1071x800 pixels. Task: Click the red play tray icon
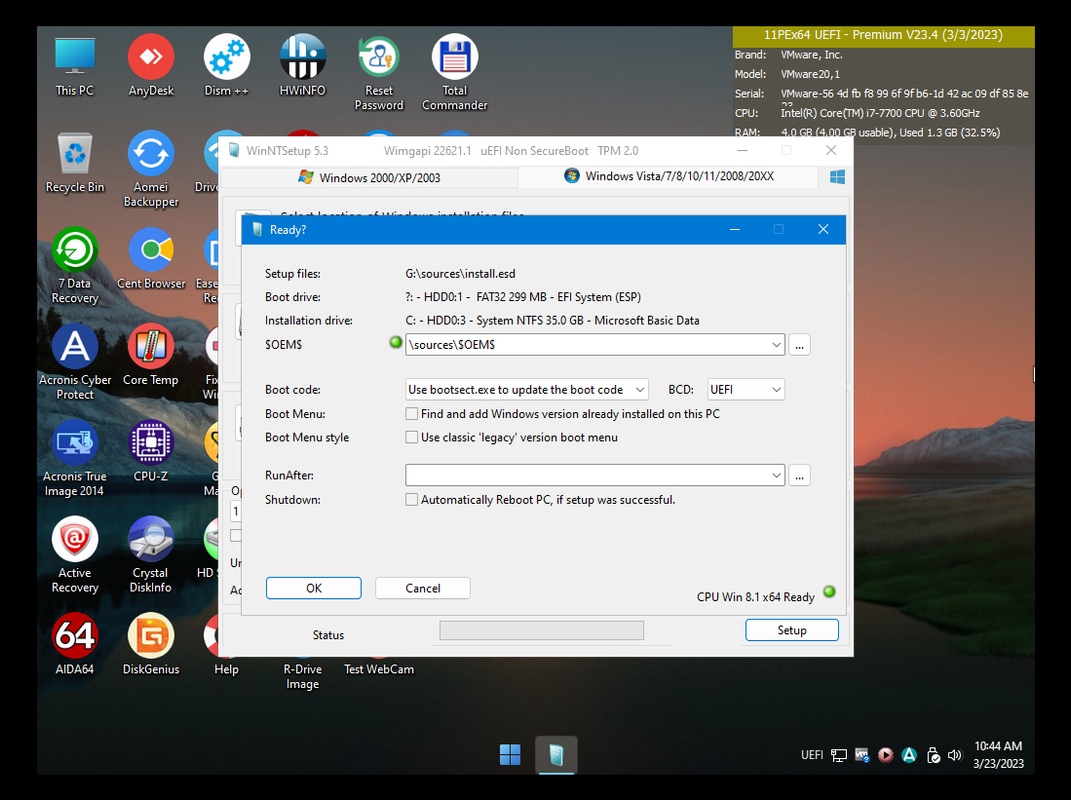coord(885,755)
